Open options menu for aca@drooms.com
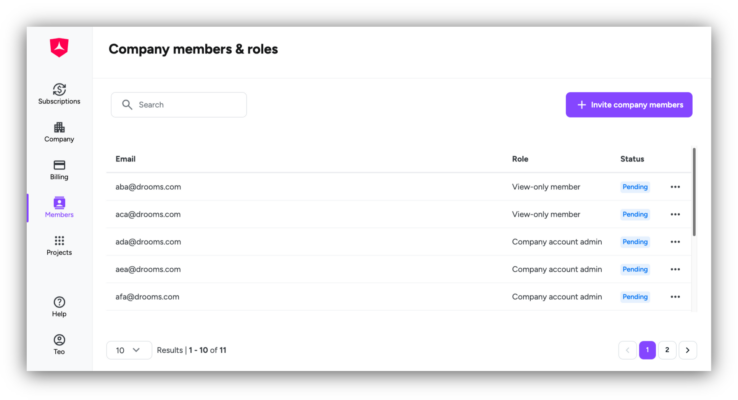 (x=675, y=214)
